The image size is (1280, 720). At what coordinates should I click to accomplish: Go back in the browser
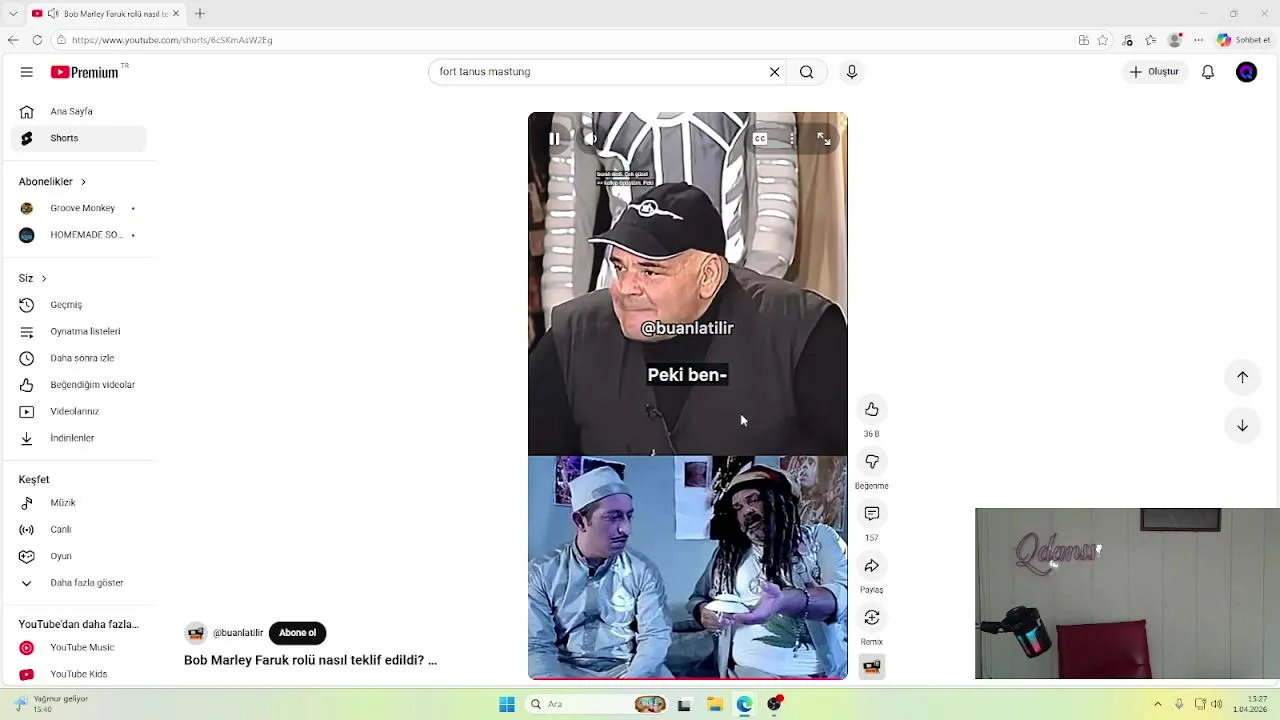[13, 40]
